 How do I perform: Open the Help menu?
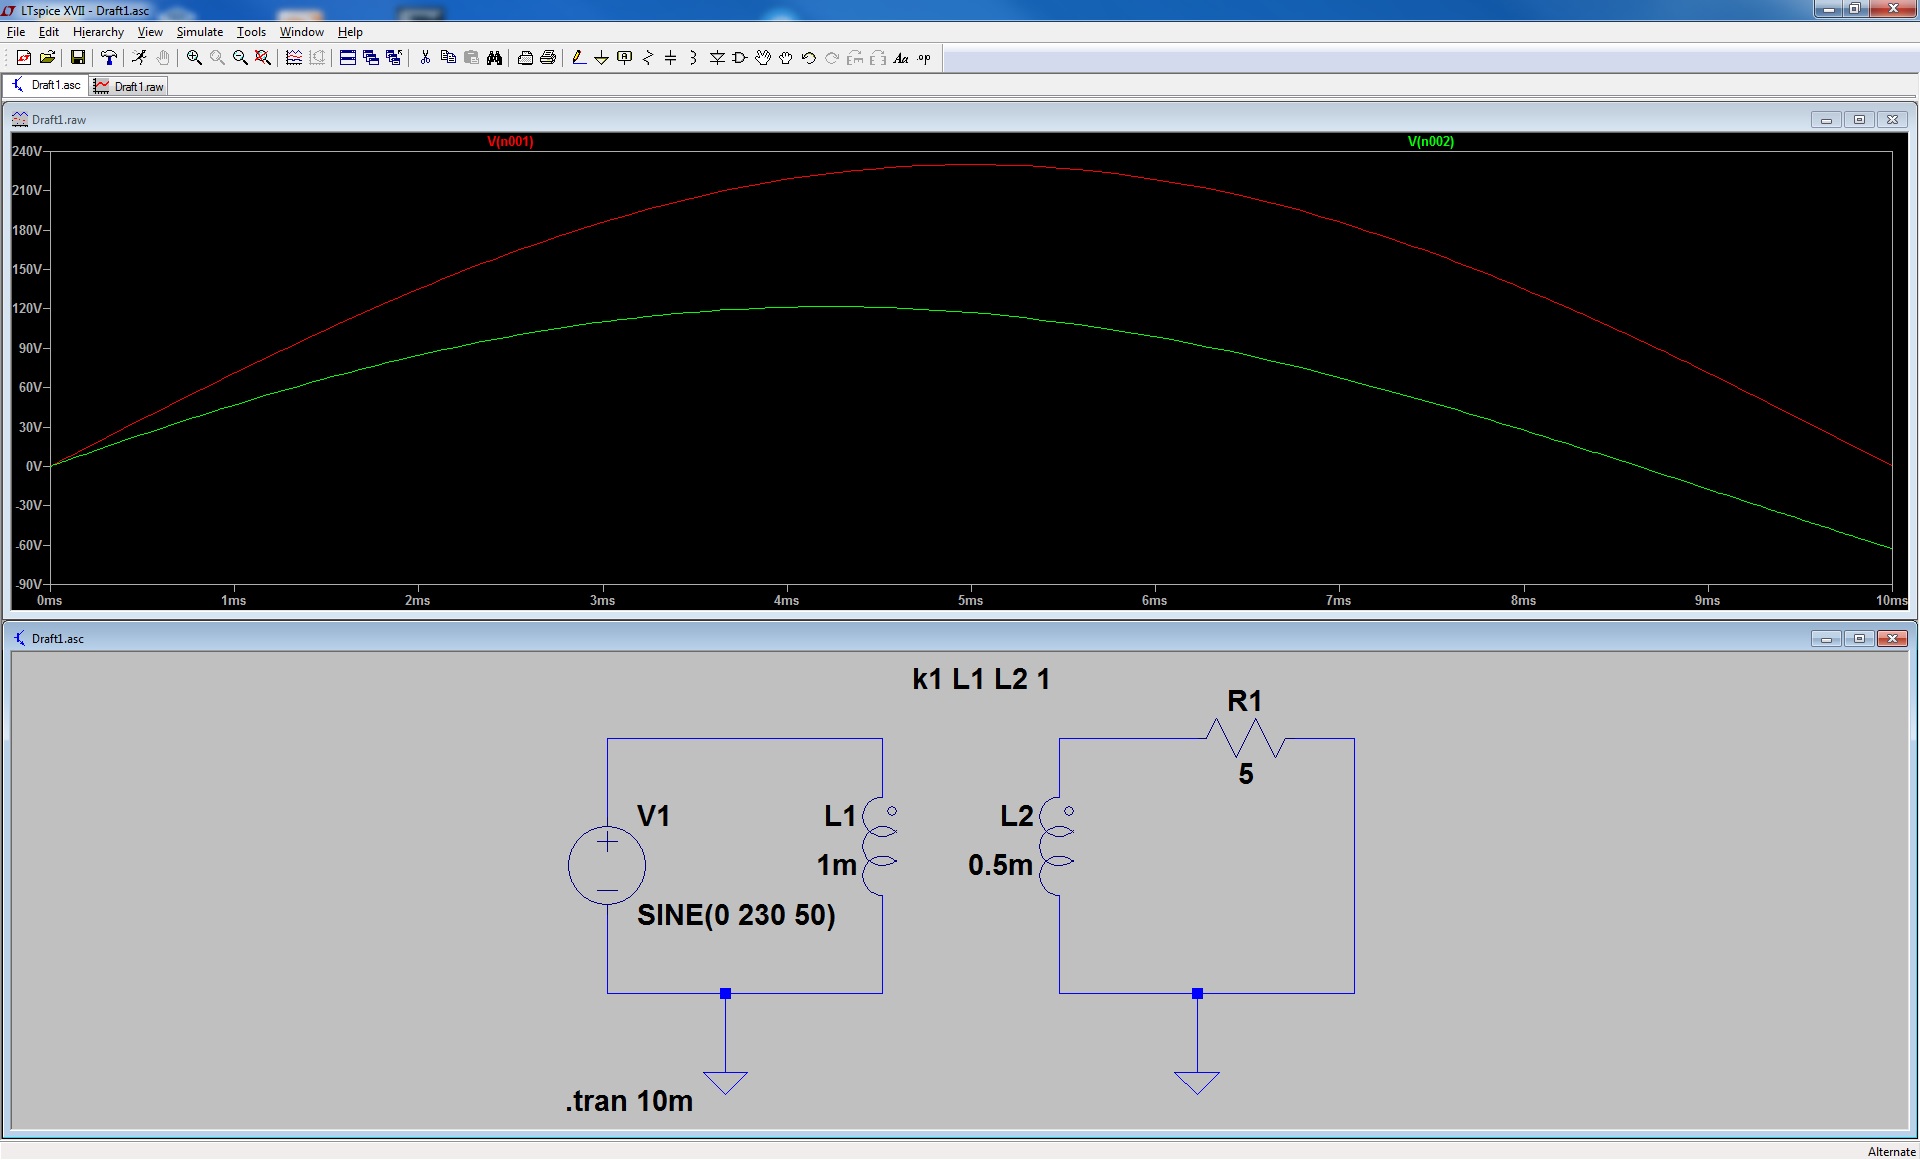point(350,32)
